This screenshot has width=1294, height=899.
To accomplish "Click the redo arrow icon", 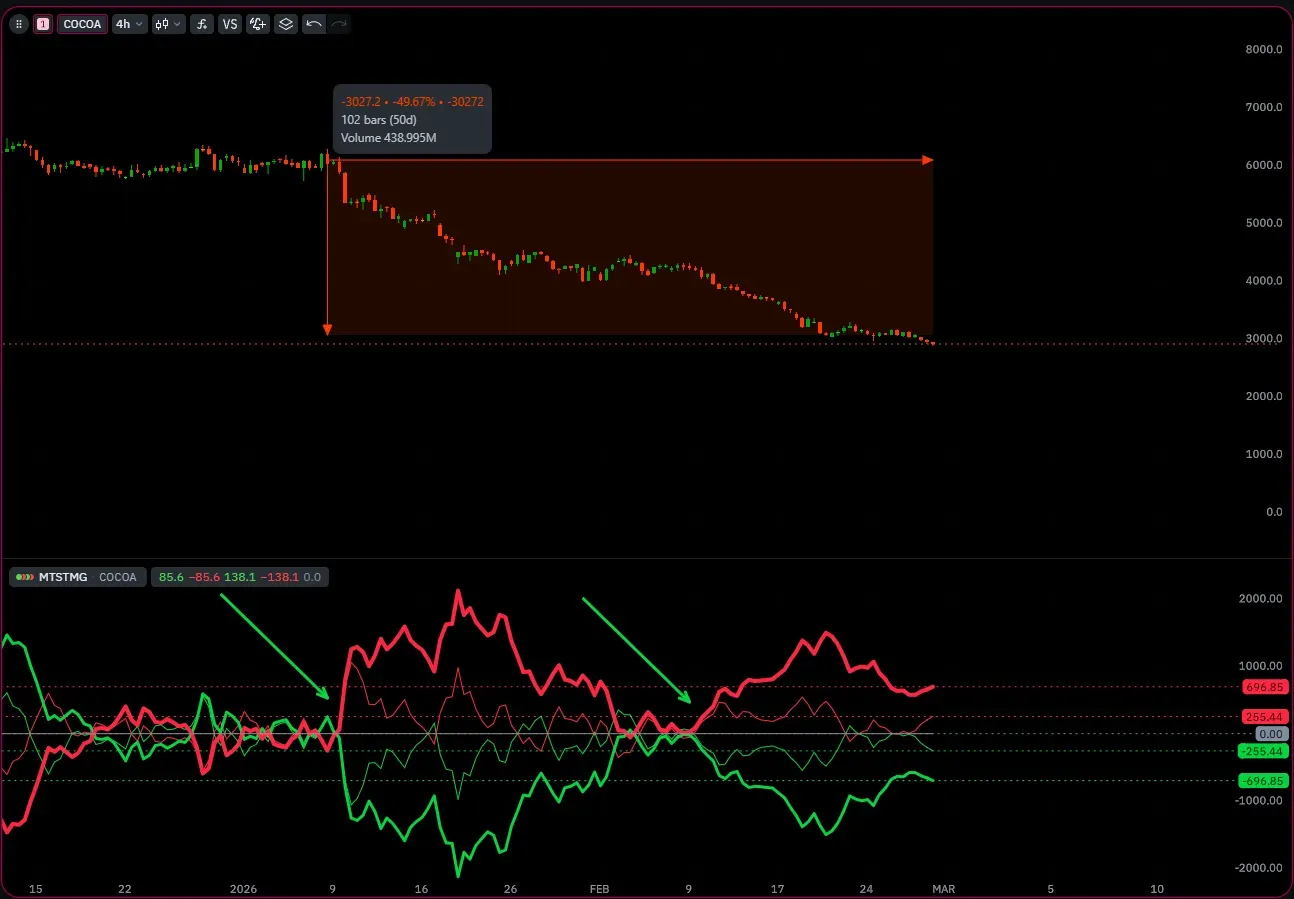I will pyautogui.click(x=339, y=24).
